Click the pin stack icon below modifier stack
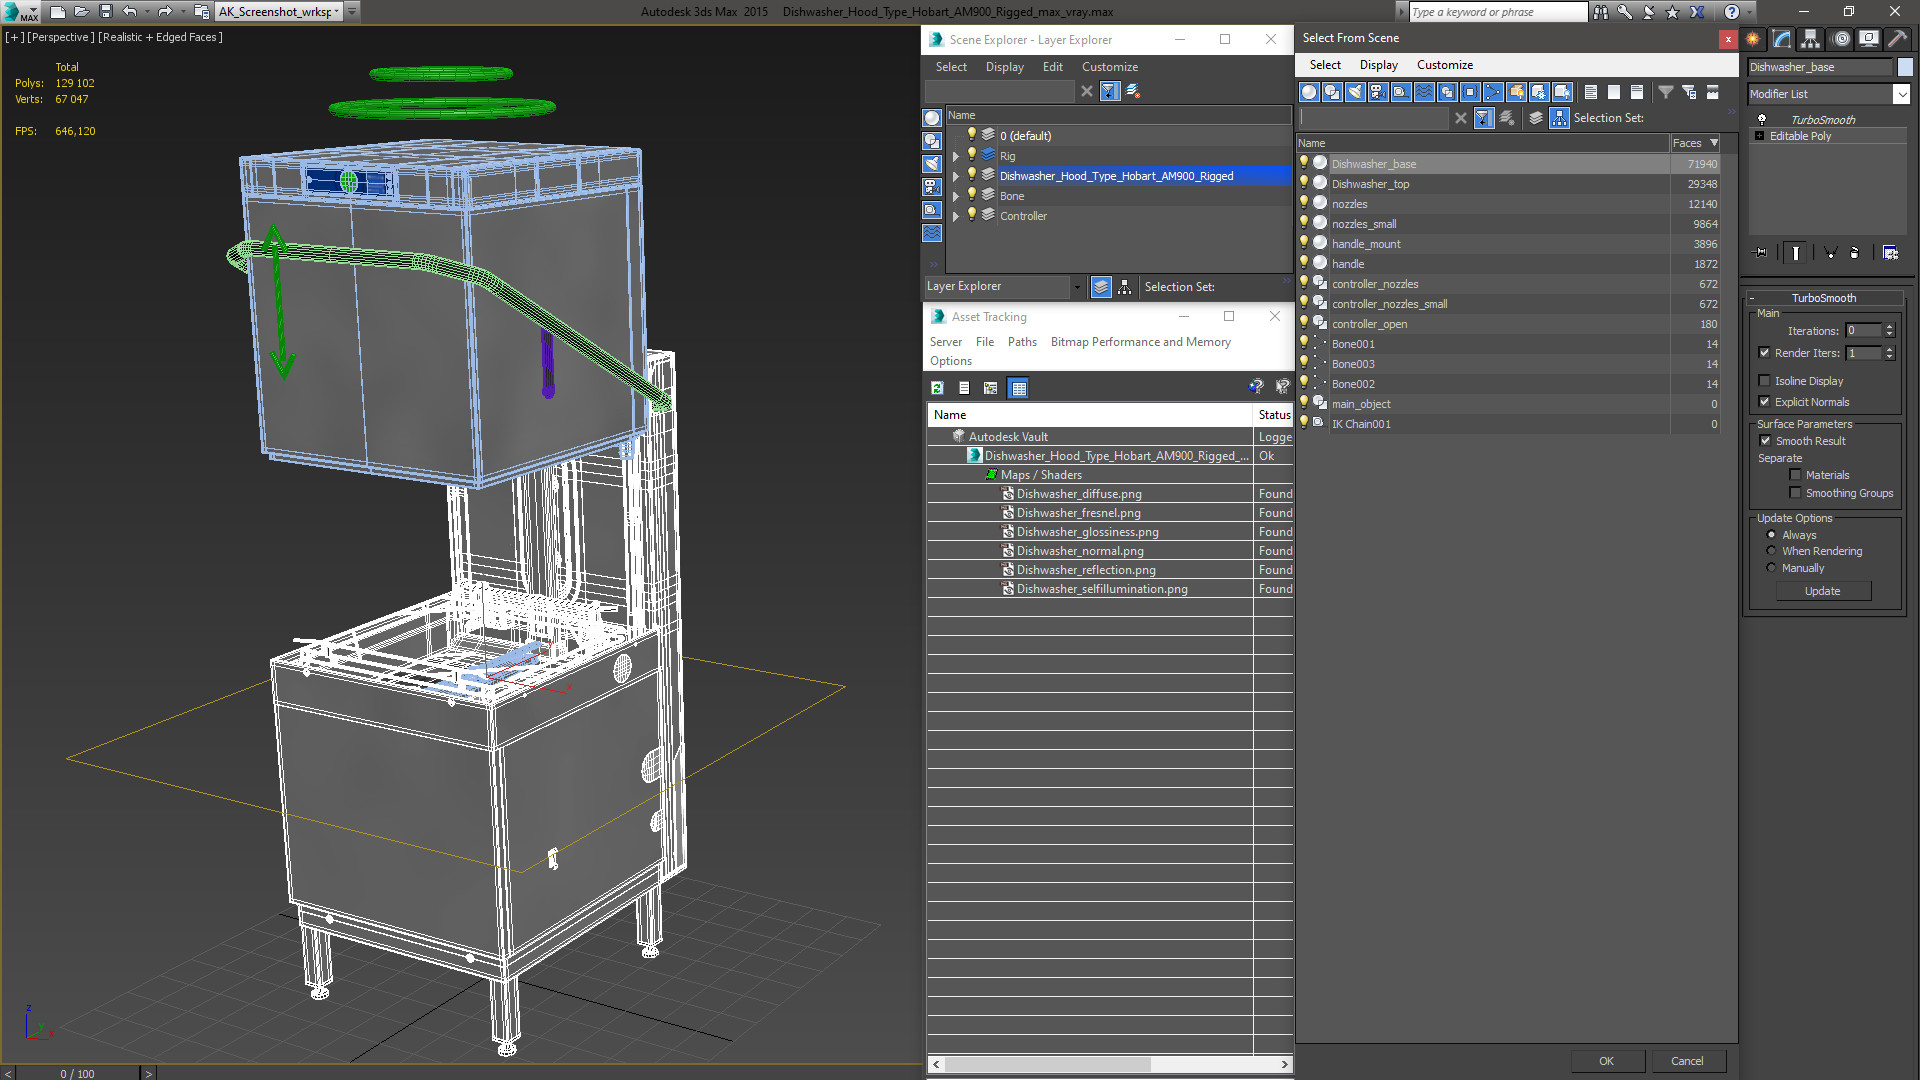 (1761, 253)
